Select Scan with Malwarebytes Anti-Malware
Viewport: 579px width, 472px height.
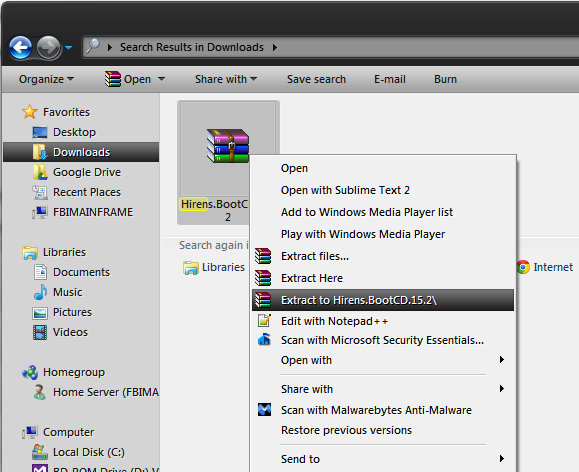pos(383,410)
